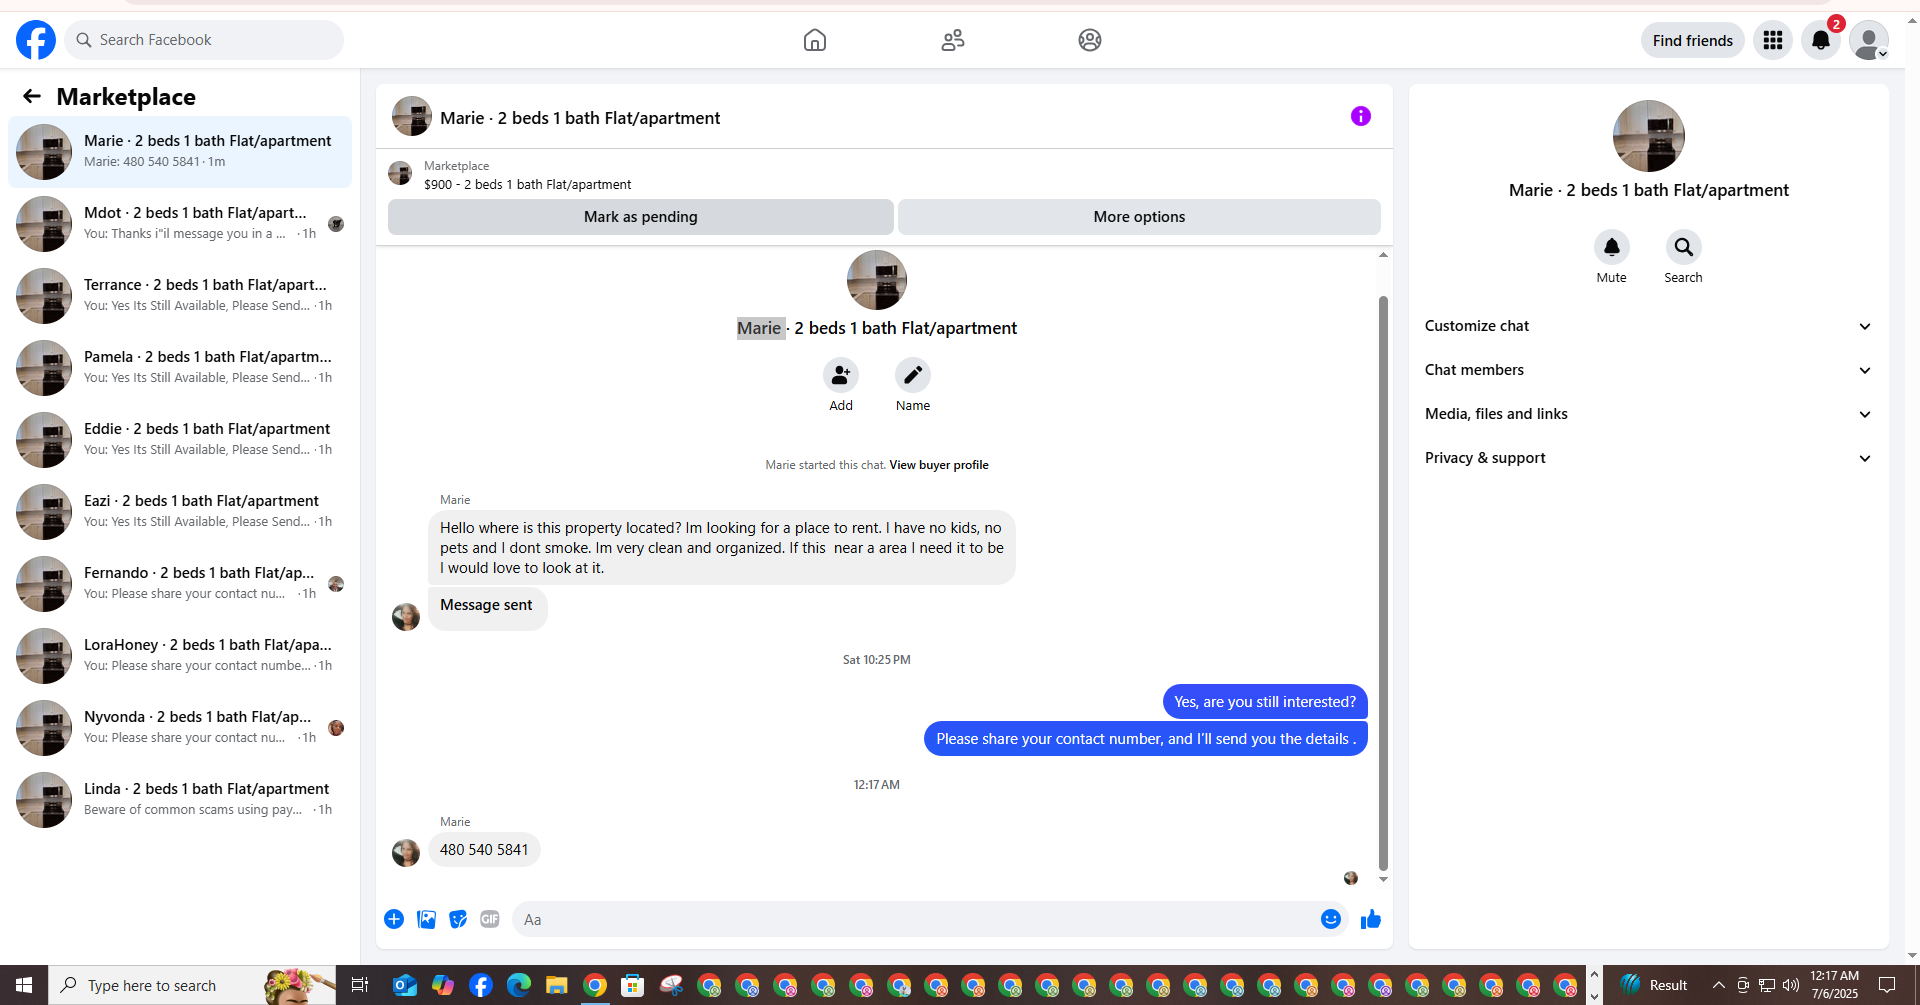Search in conversation magnifier icon

[x=1684, y=247]
